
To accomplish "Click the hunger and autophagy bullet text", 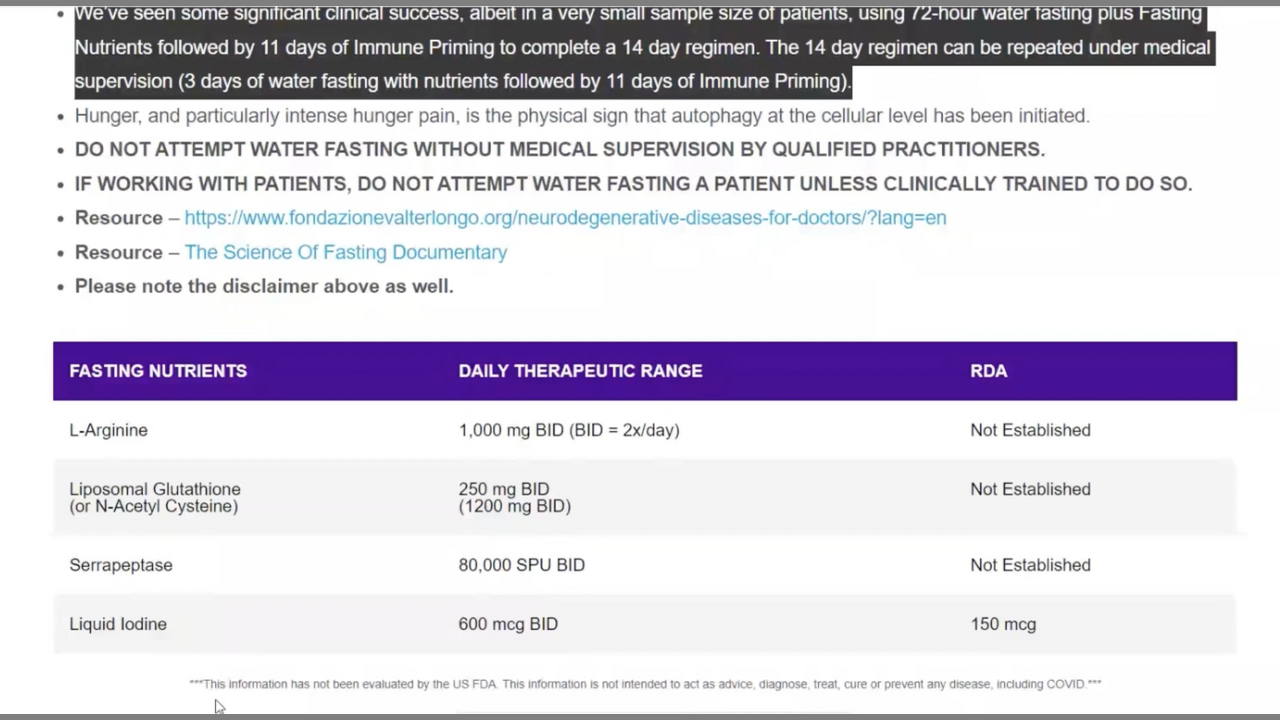I will click(582, 116).
